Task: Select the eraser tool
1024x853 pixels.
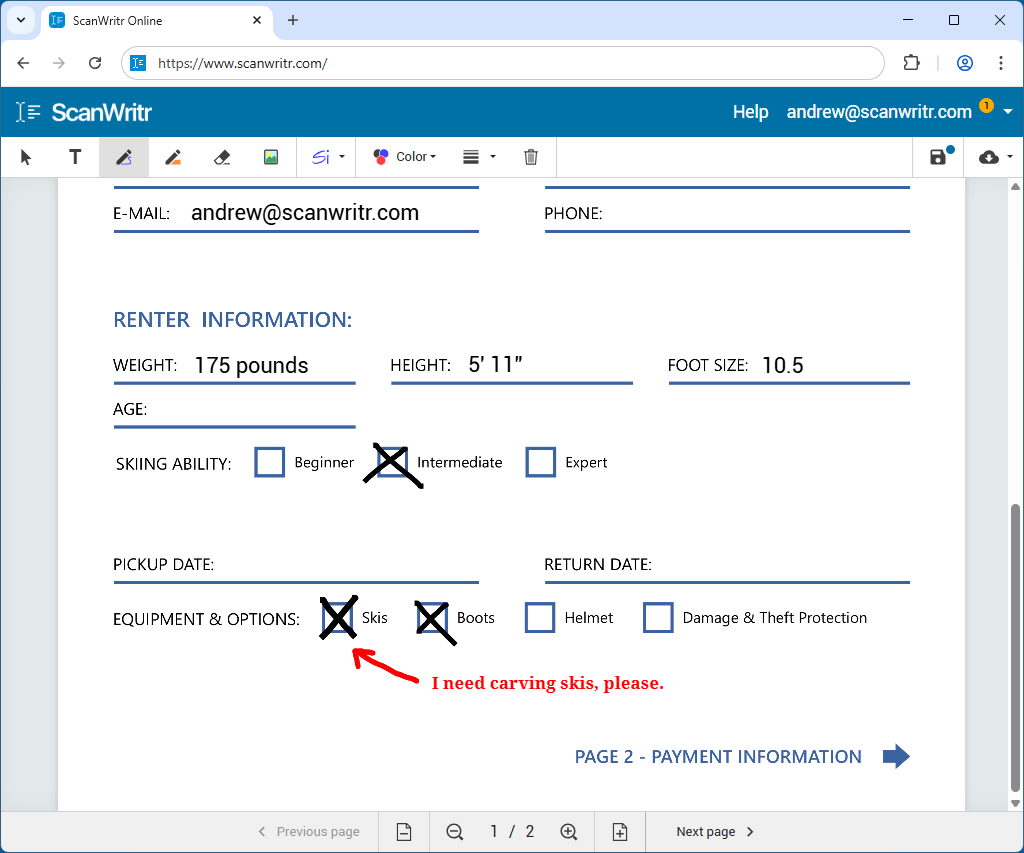Action: tap(221, 157)
